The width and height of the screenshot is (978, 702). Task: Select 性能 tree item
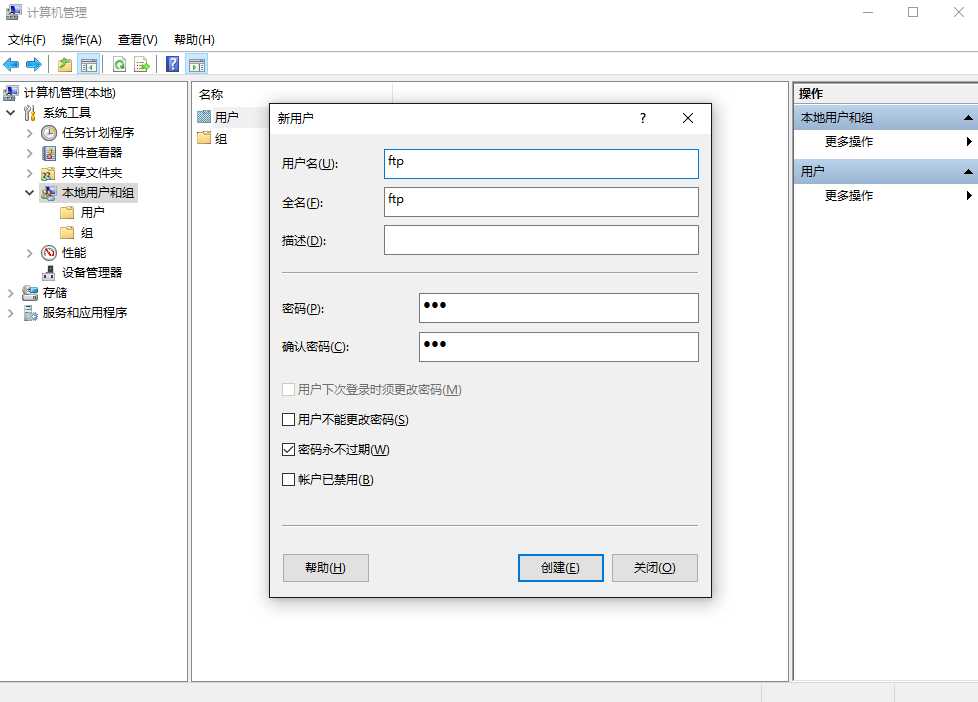(74, 253)
